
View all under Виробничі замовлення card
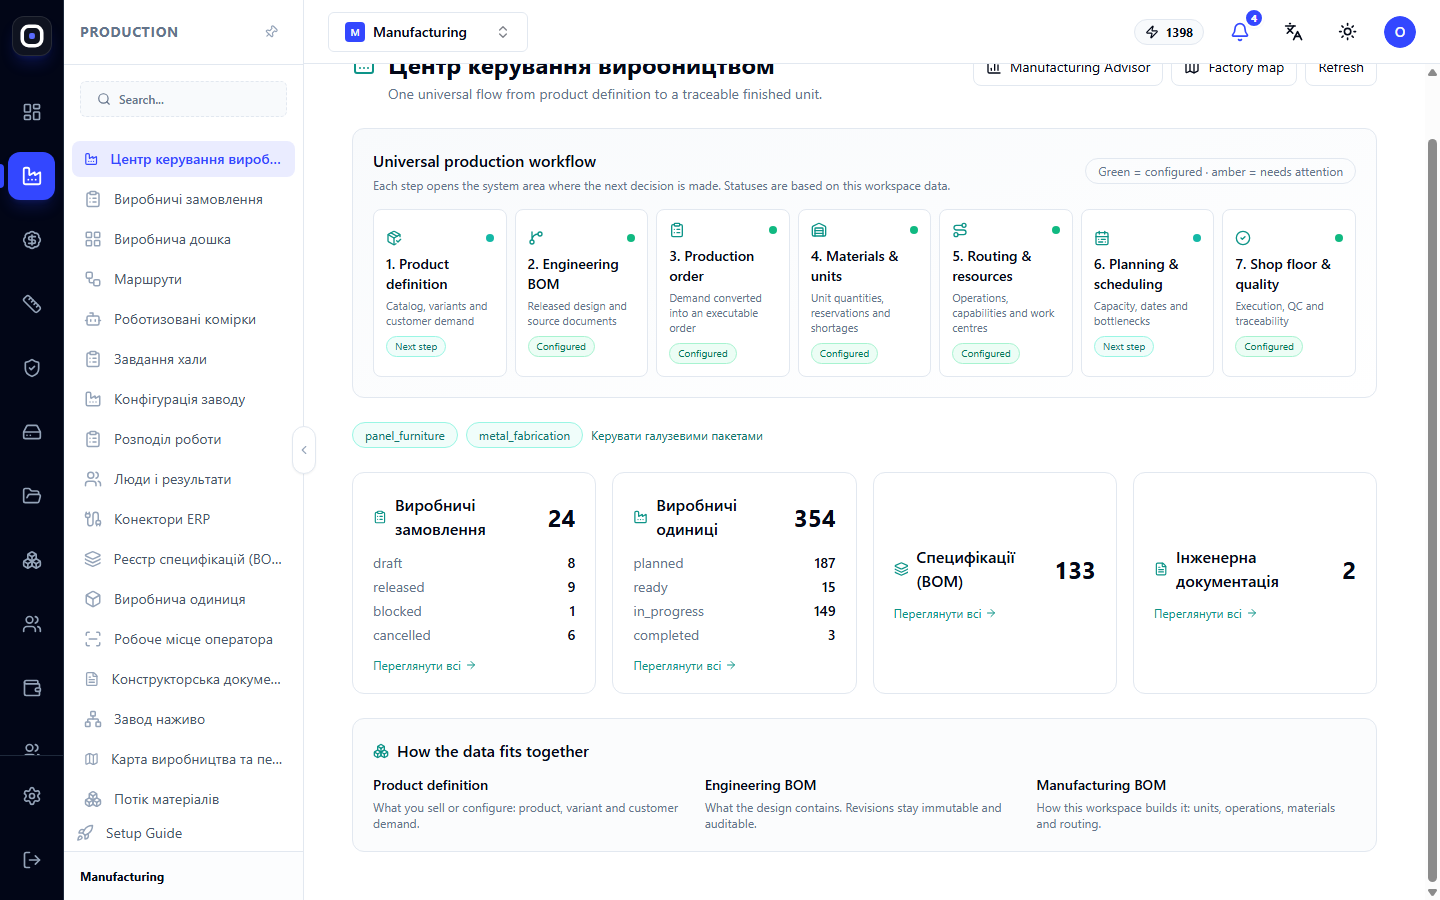[424, 665]
